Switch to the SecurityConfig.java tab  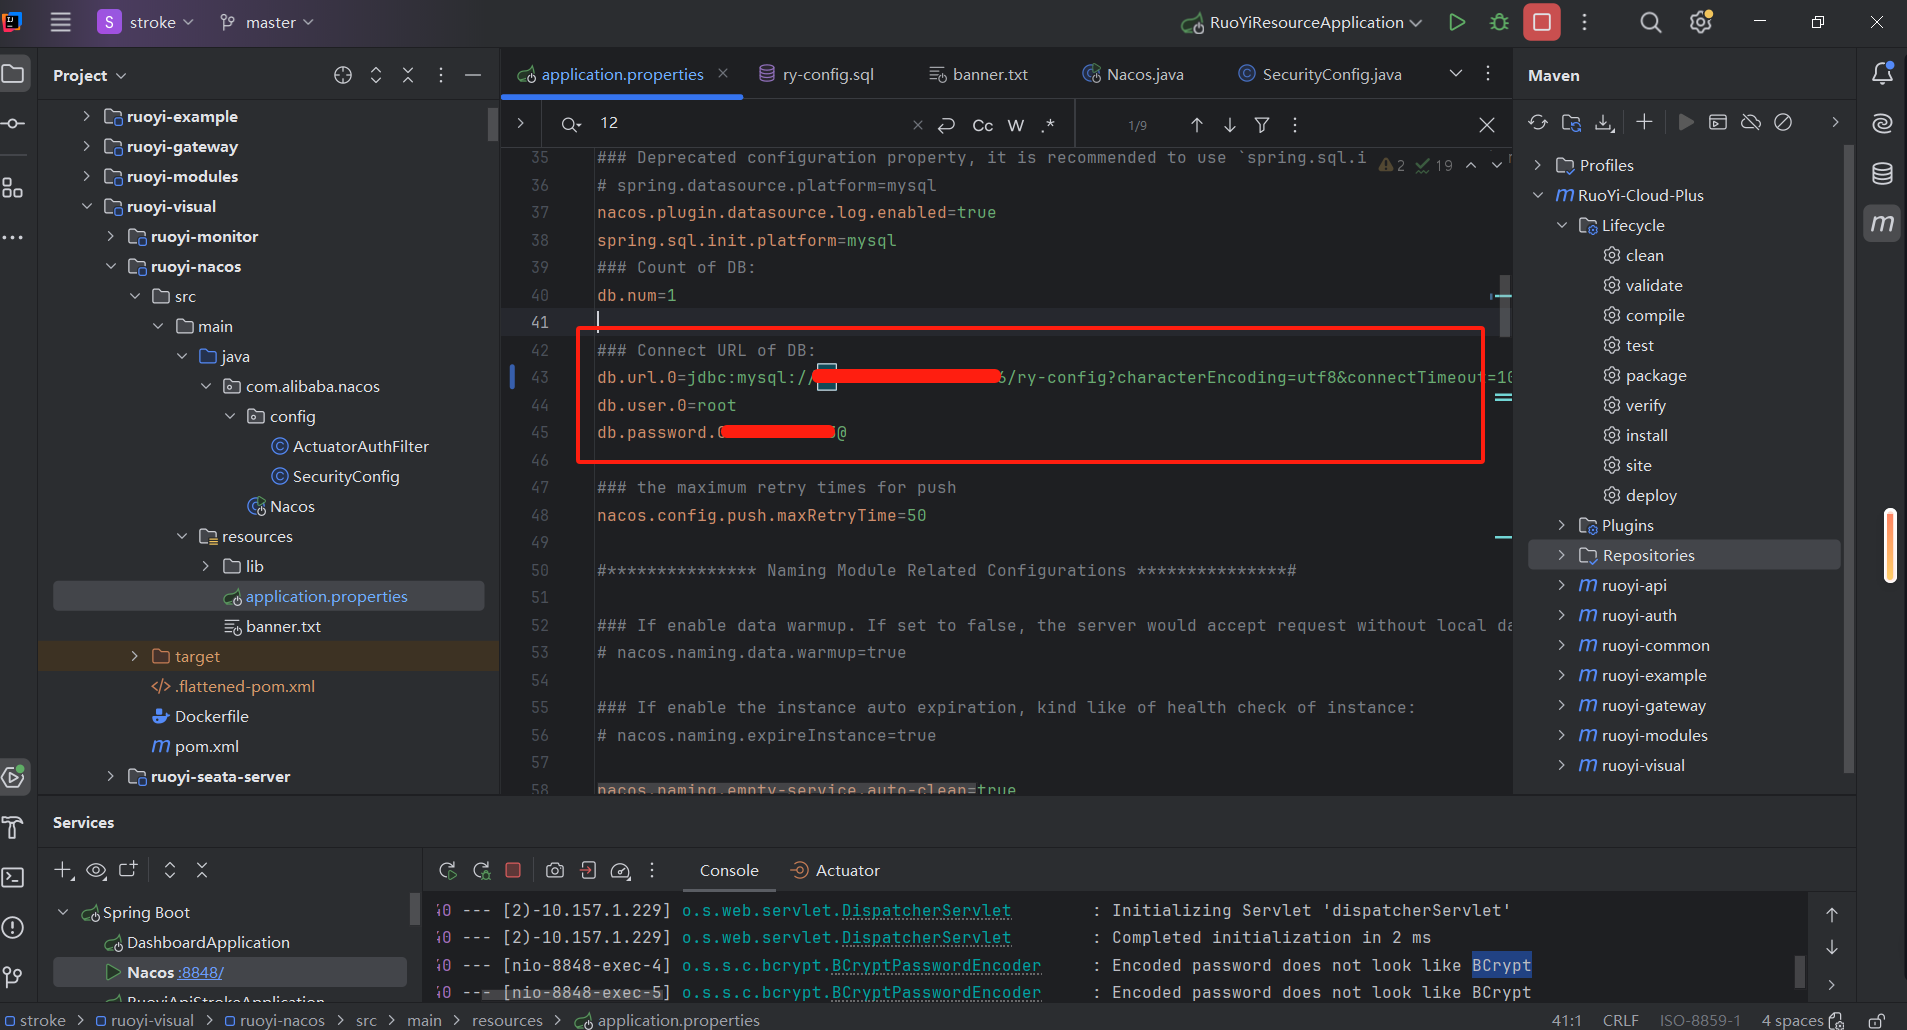tap(1320, 74)
